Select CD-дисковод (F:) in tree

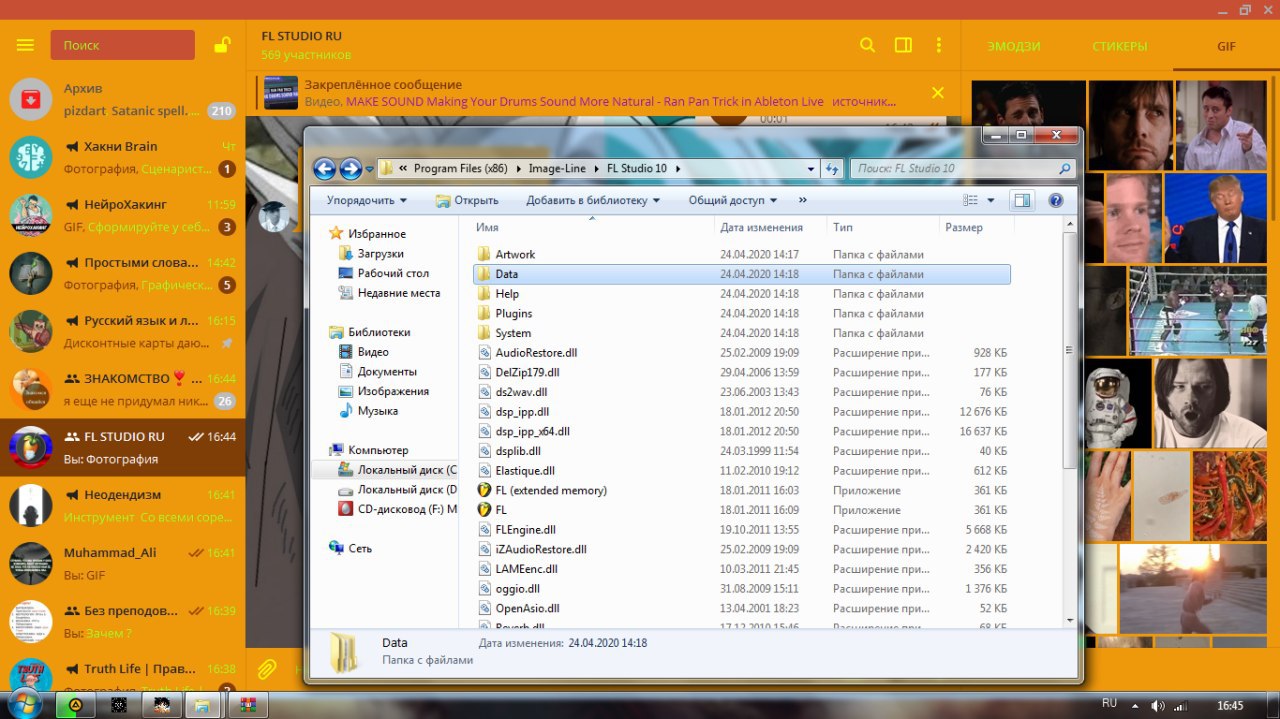pyautogui.click(x=397, y=509)
